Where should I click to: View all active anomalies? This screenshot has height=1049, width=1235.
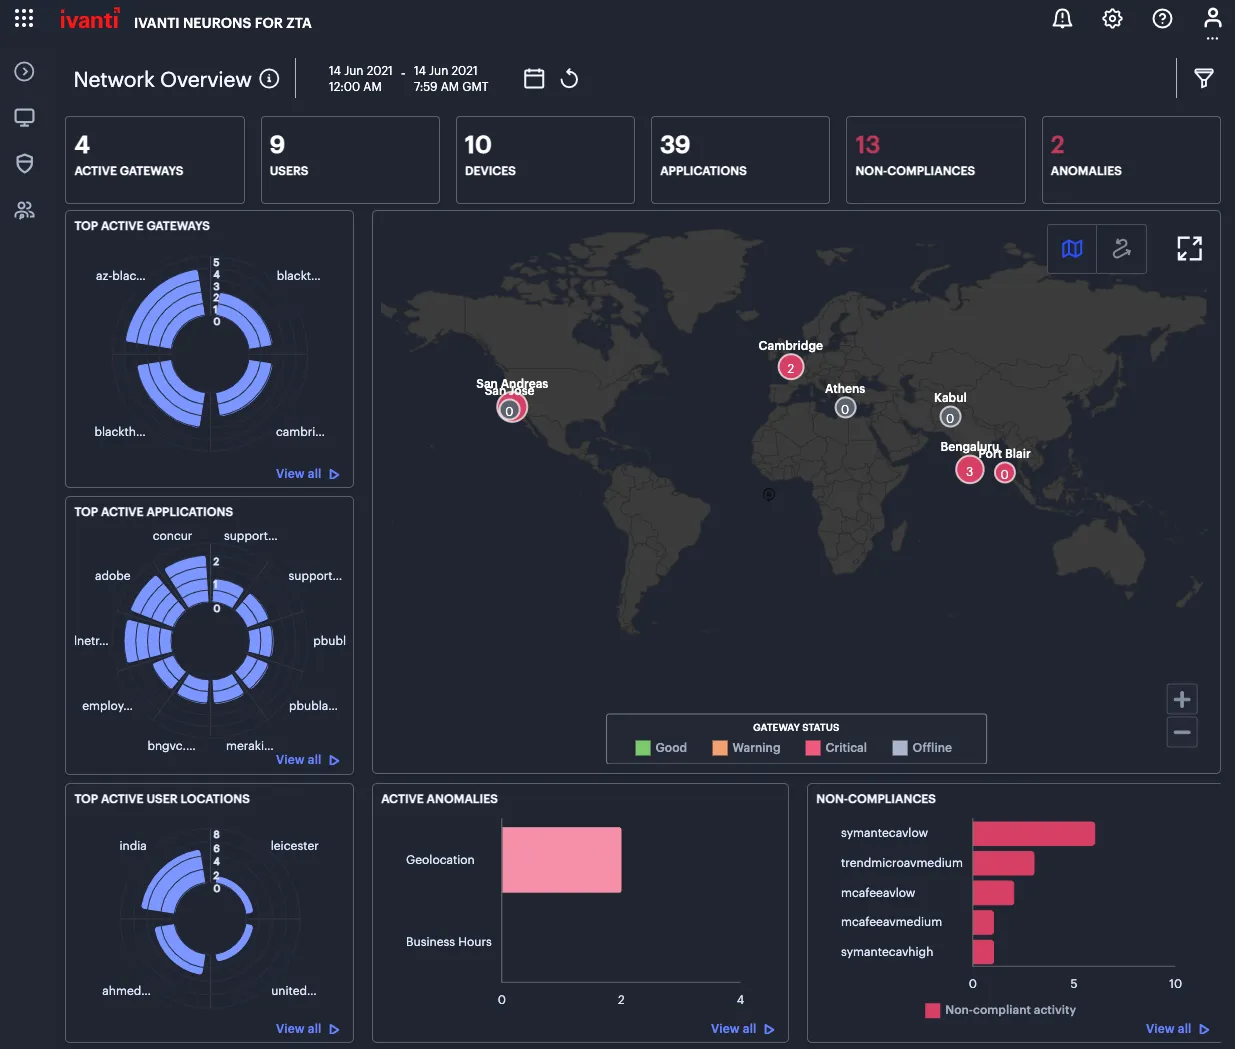(743, 1029)
